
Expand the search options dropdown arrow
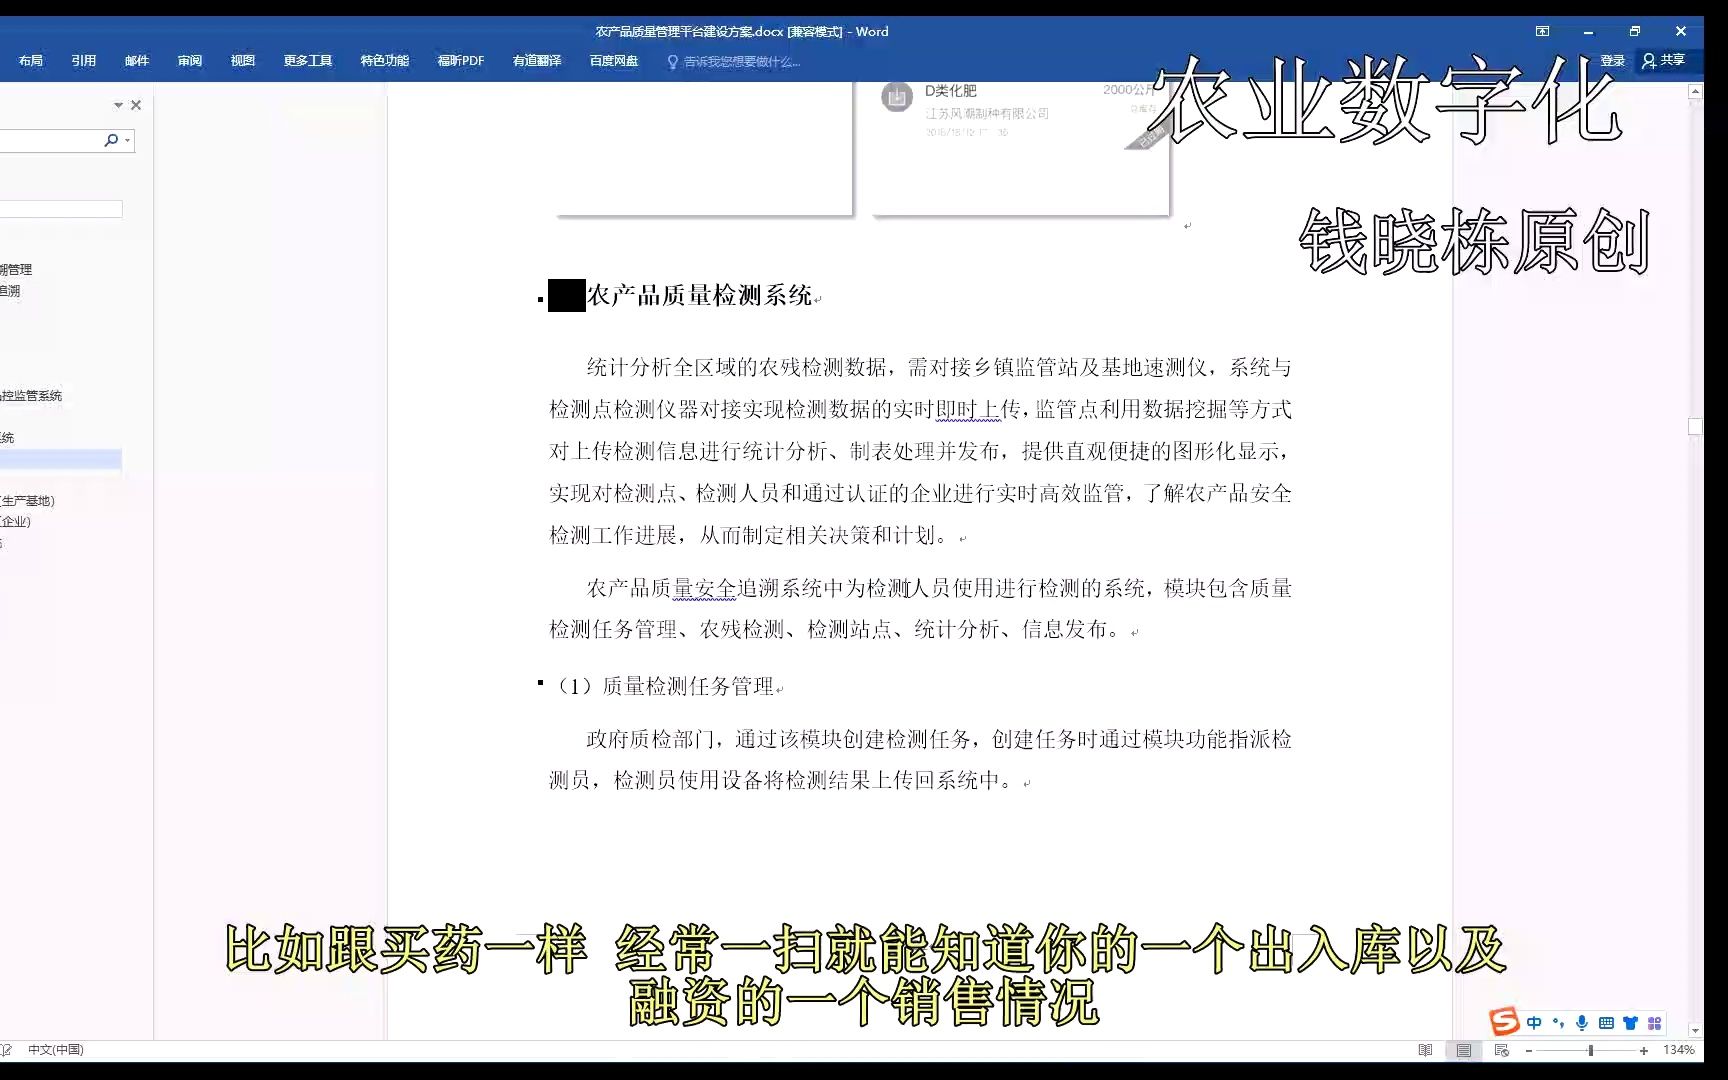[x=127, y=140]
